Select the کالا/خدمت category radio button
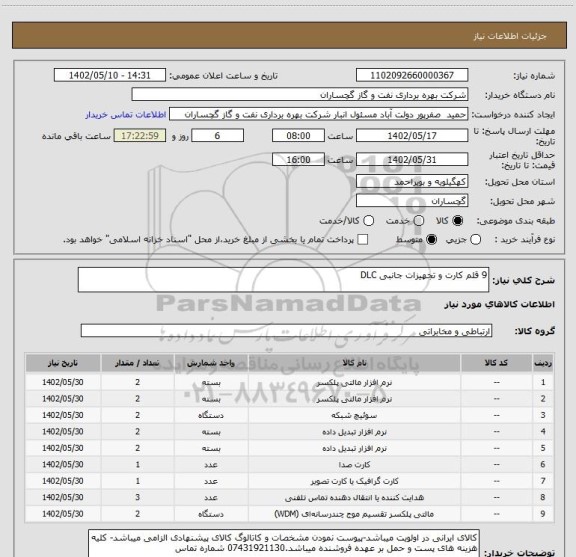Image resolution: width=576 pixels, height=557 pixels. pyautogui.click(x=368, y=221)
